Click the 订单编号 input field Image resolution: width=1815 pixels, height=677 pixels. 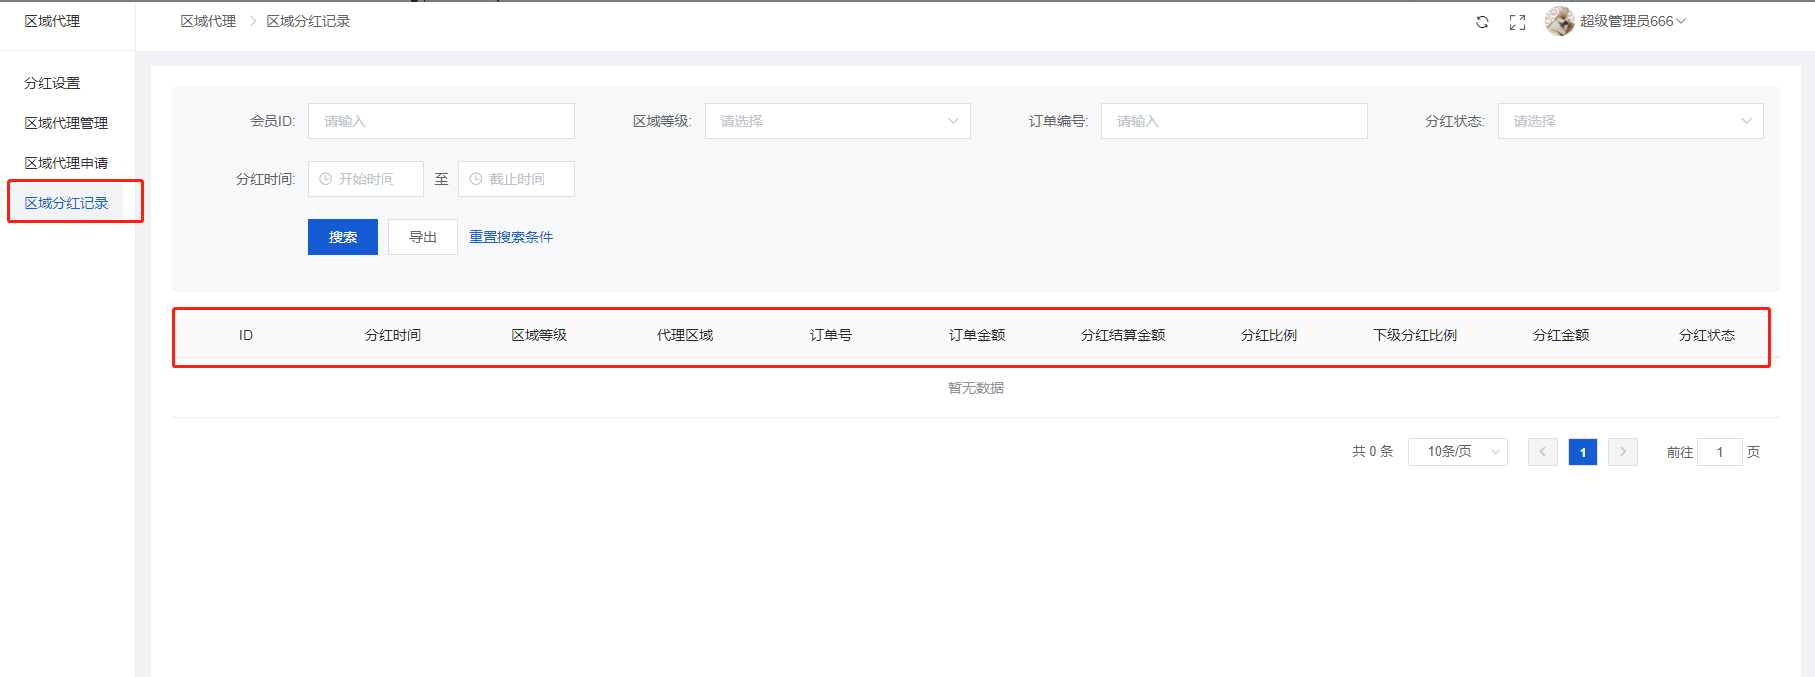[1233, 121]
